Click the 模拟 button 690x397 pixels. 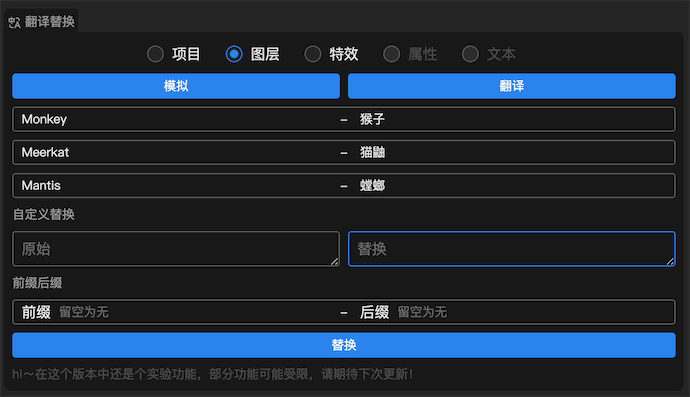click(x=176, y=86)
